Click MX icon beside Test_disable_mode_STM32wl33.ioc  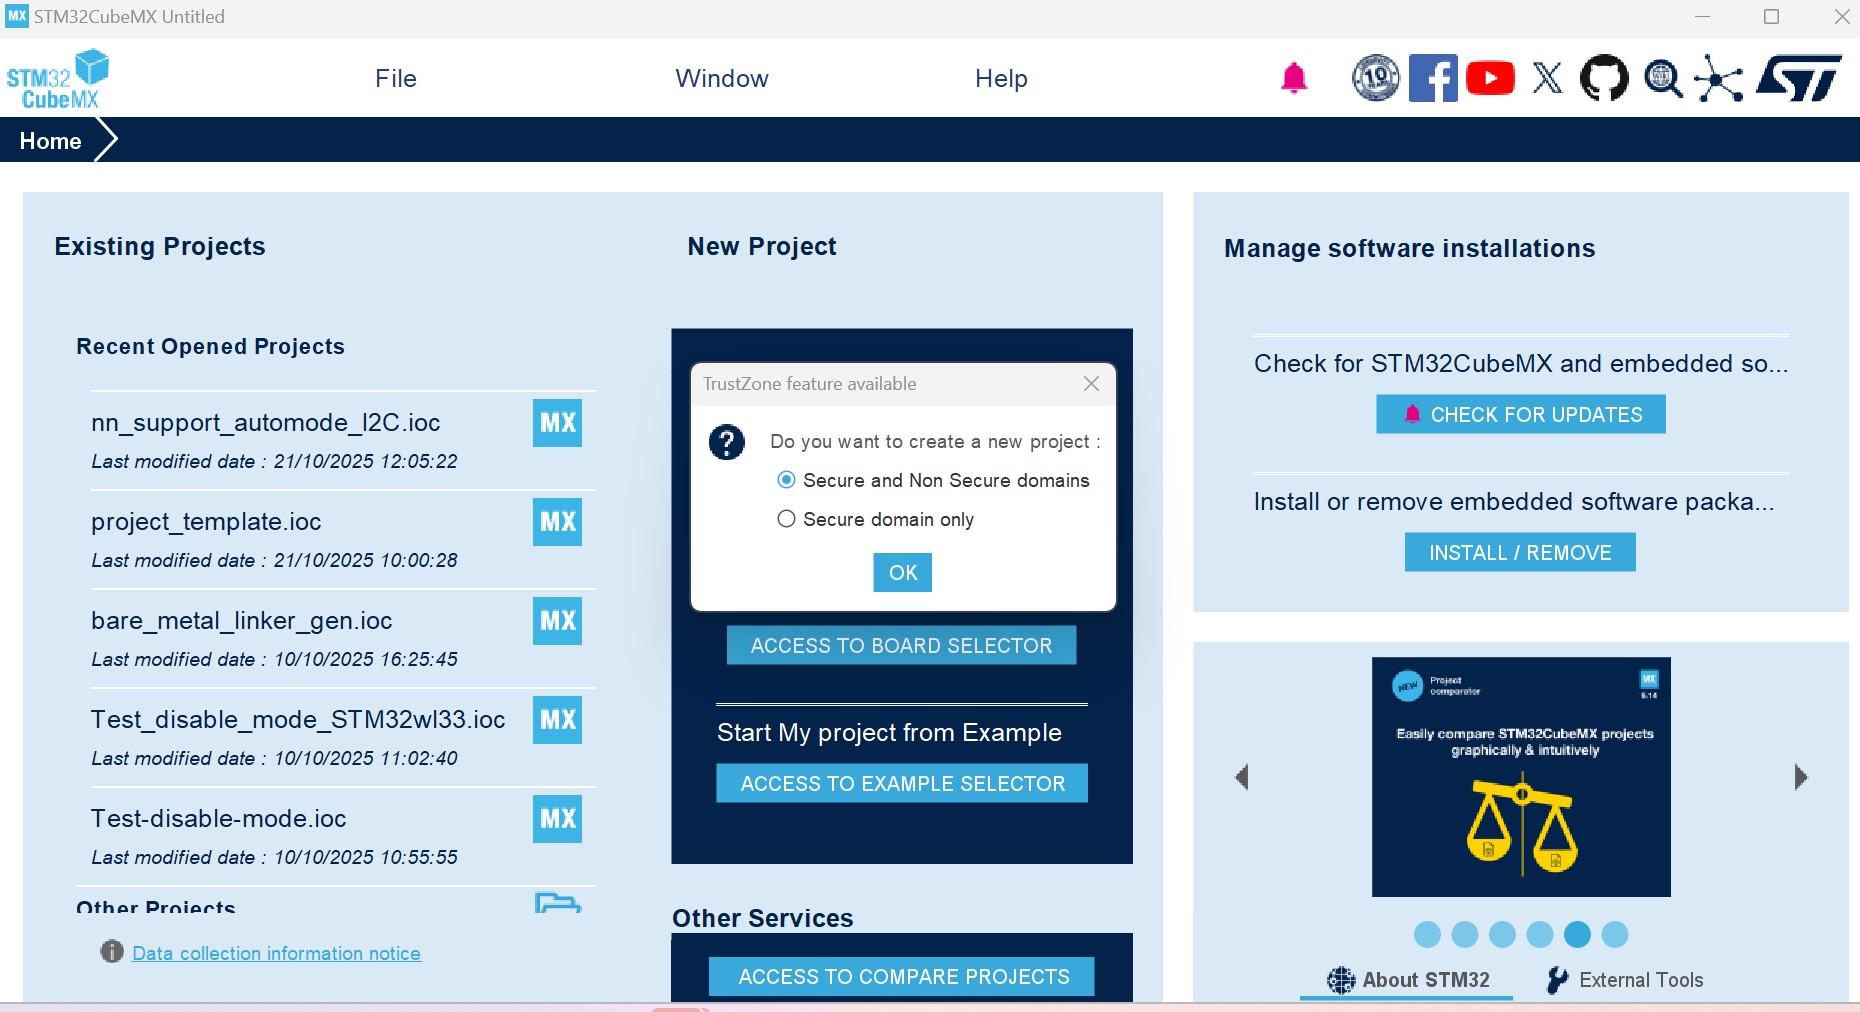pyautogui.click(x=557, y=720)
